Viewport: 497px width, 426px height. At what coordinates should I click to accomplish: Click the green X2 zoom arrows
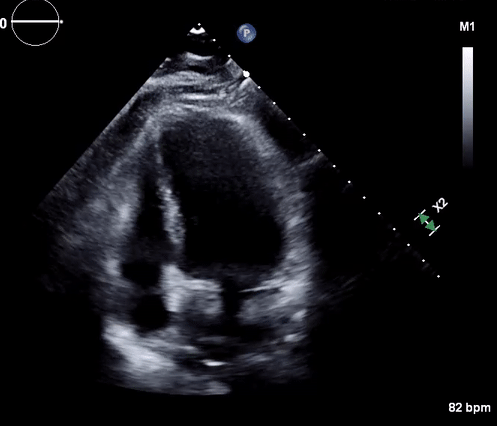[x=427, y=223]
